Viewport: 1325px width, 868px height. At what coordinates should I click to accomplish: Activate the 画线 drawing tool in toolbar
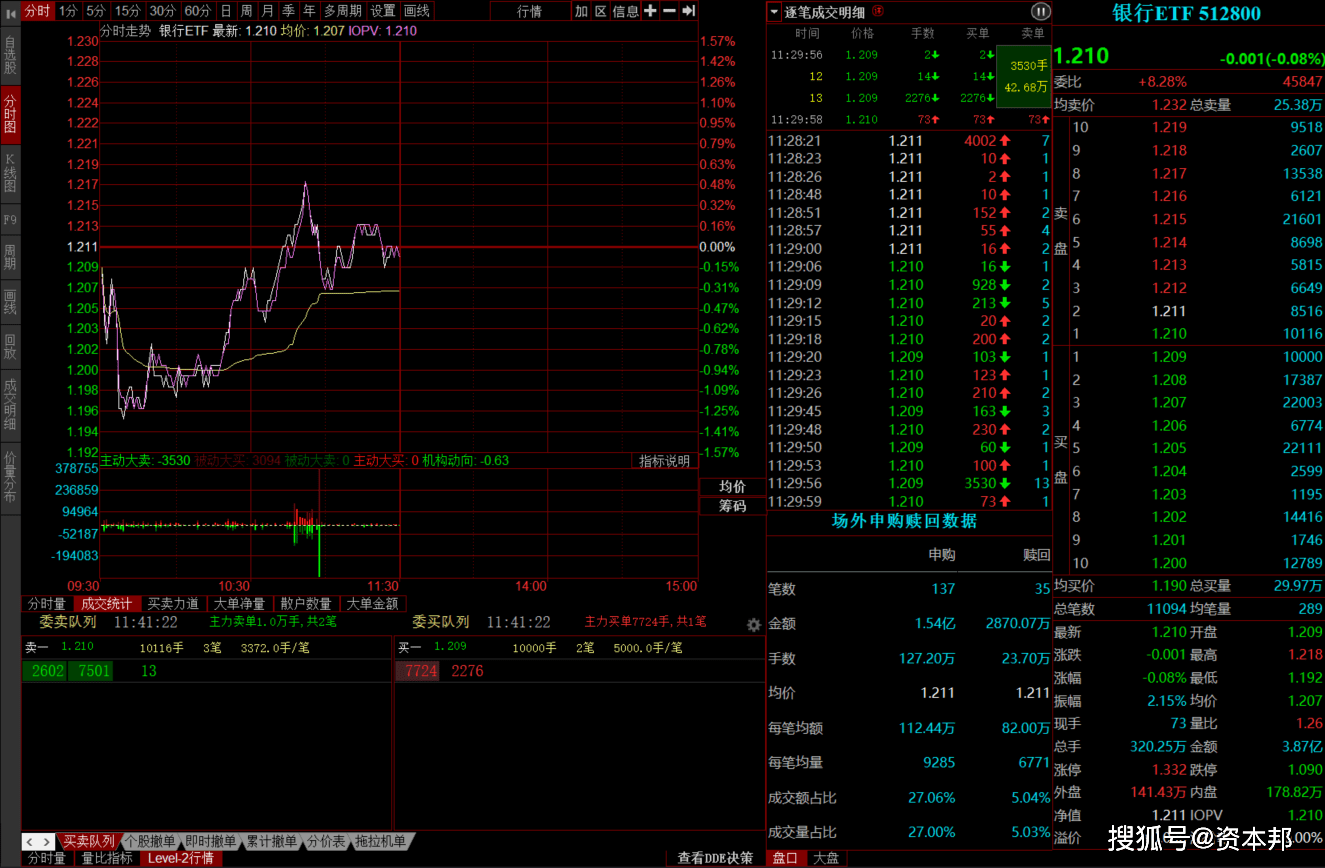(417, 10)
